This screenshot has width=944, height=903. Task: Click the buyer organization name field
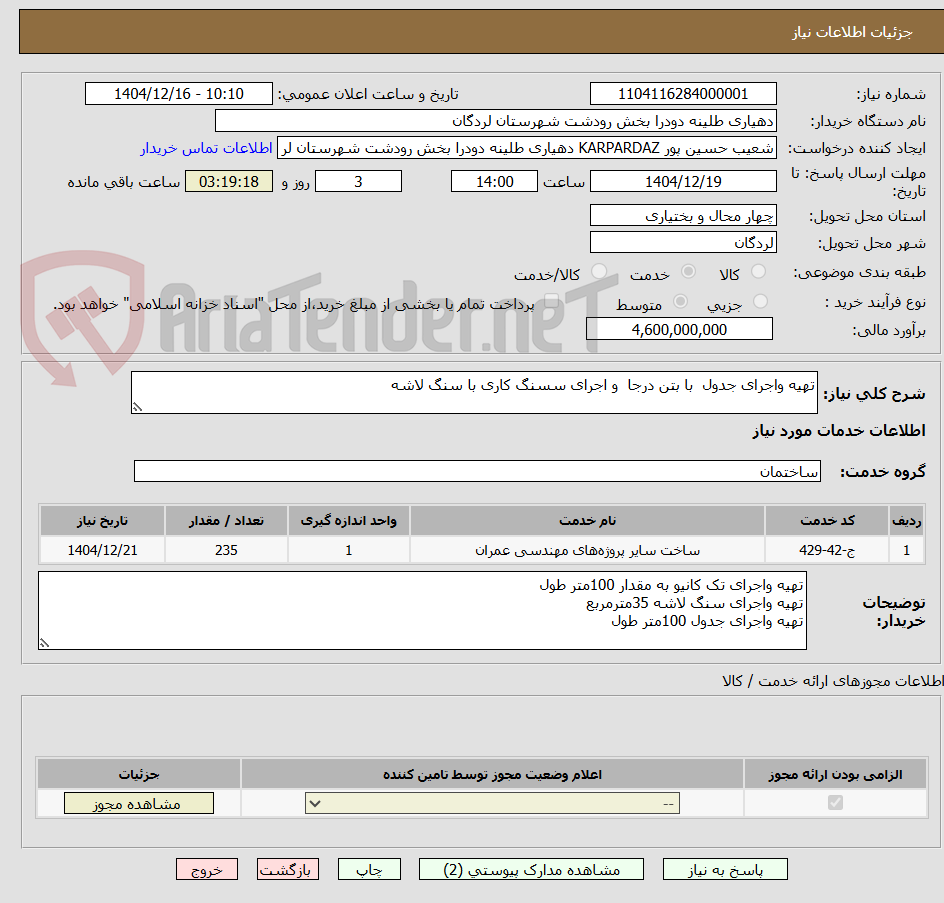[495, 121]
